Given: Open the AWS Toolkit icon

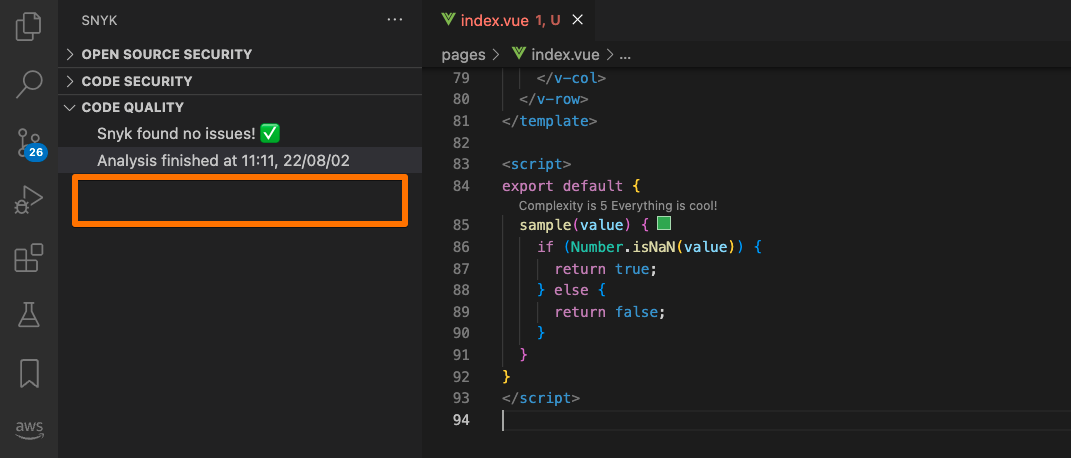Looking at the screenshot, I should [x=29, y=429].
